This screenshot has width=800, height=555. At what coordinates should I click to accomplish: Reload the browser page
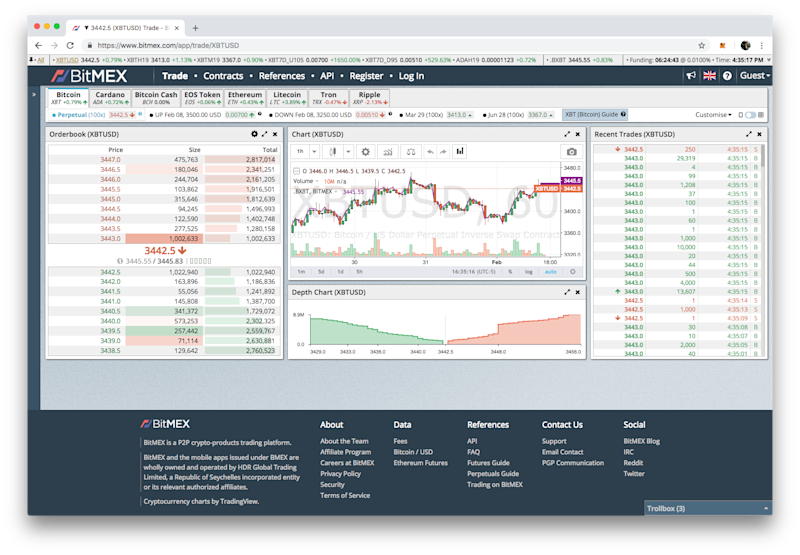tap(70, 45)
